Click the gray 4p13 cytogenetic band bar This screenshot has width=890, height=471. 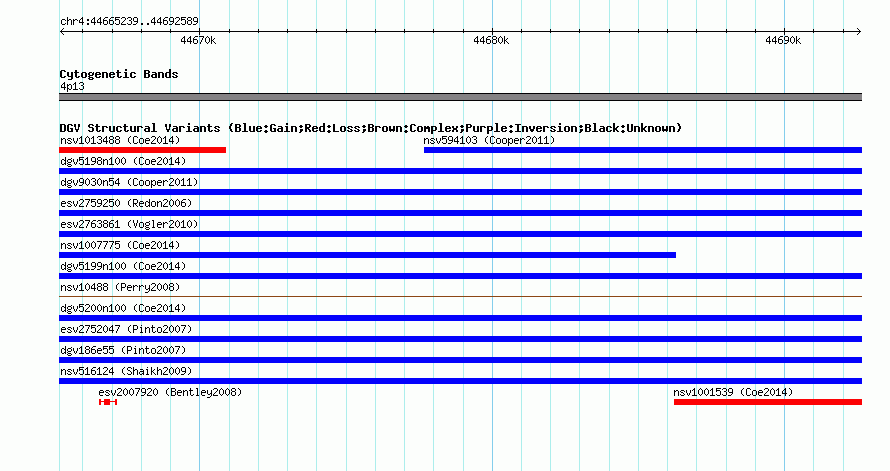[460, 97]
